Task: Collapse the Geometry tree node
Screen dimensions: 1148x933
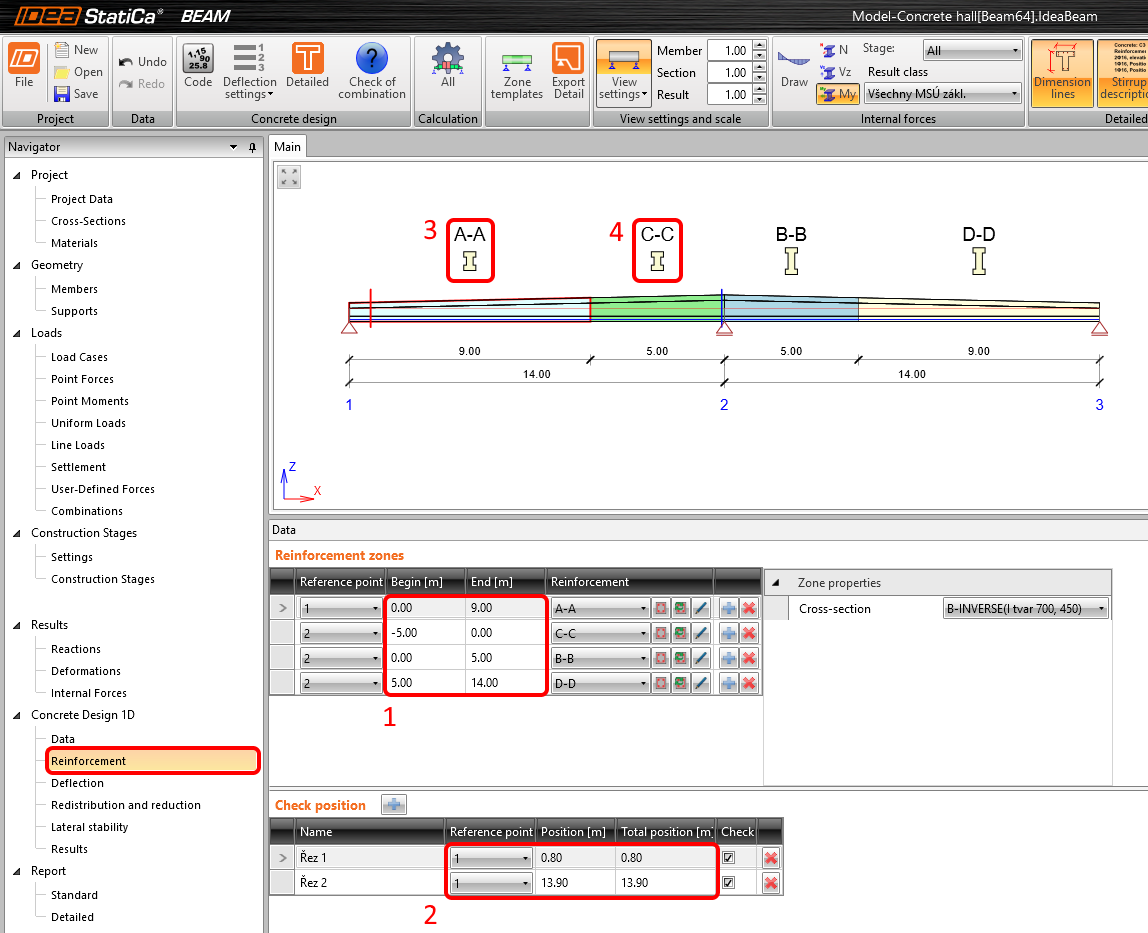Action: pos(16,265)
